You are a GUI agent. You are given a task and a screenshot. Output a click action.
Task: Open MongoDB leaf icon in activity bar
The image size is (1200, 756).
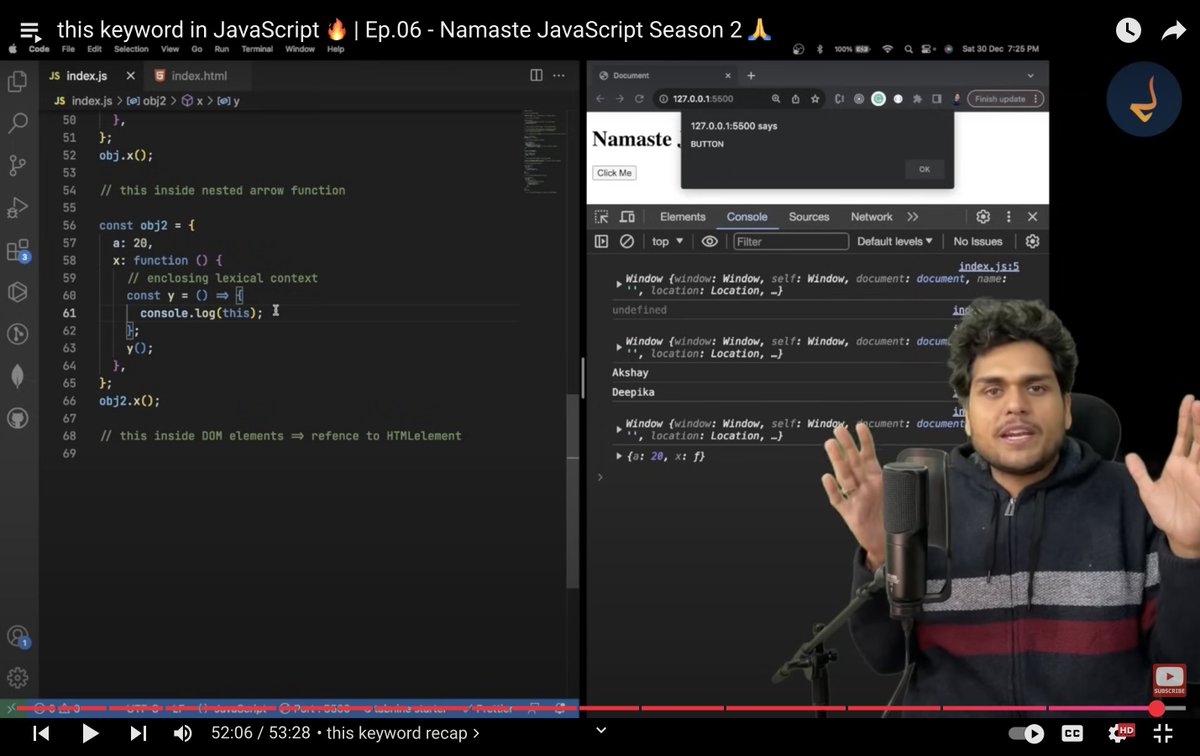pyautogui.click(x=18, y=376)
